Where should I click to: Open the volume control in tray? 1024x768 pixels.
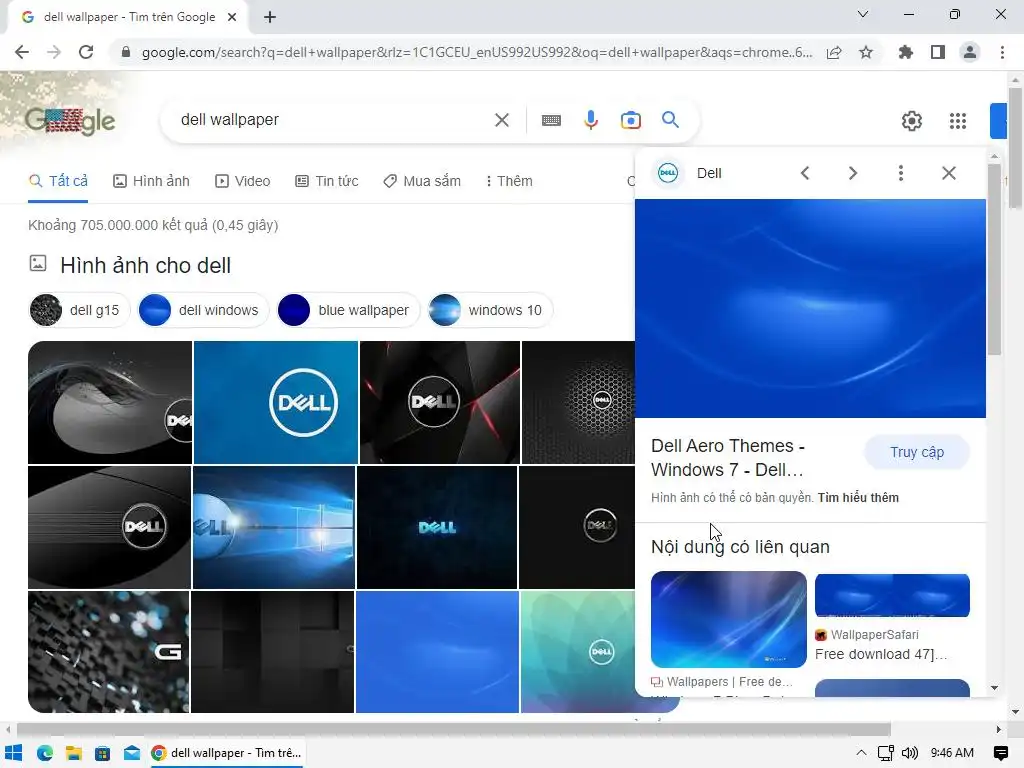pos(910,753)
